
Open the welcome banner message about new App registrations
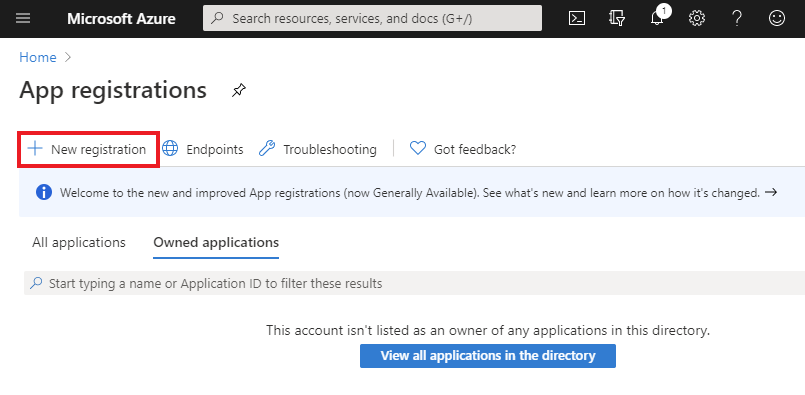(x=410, y=193)
